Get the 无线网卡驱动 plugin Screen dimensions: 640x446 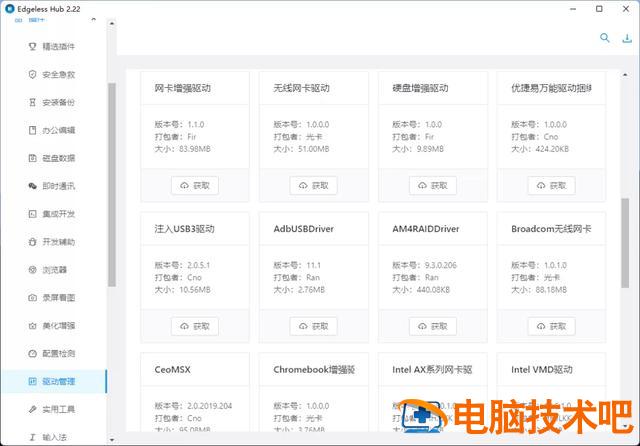coord(313,186)
